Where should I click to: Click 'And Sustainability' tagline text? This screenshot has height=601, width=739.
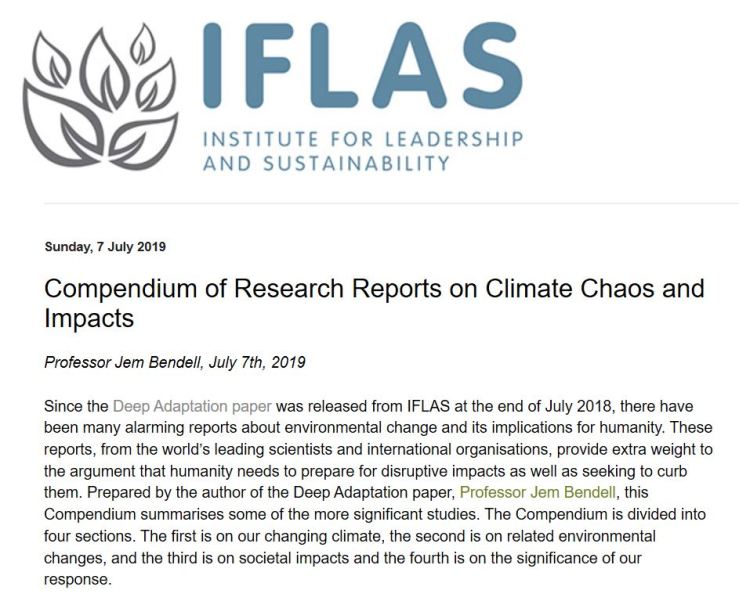pyautogui.click(x=326, y=162)
